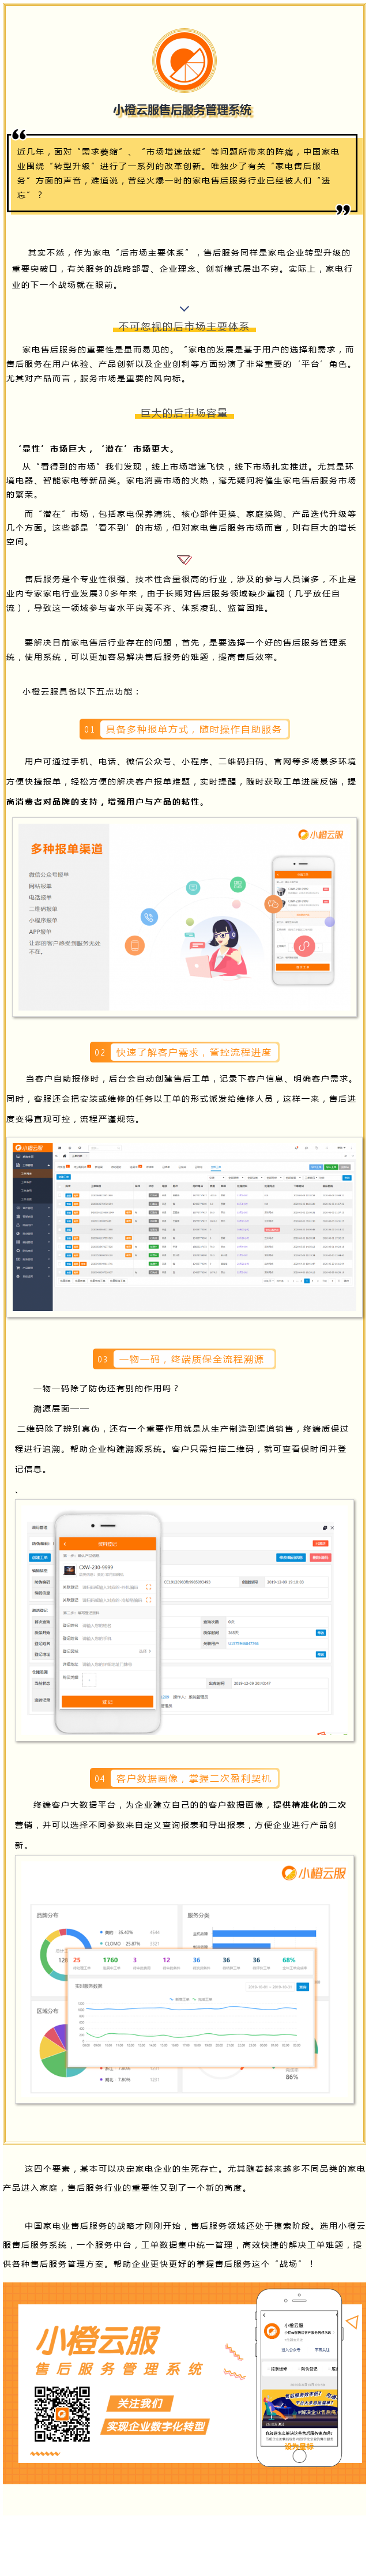Image resolution: width=369 pixels, height=2576 pixels.
Task: Click the red round button on the phone mockup
Action: [x=304, y=945]
